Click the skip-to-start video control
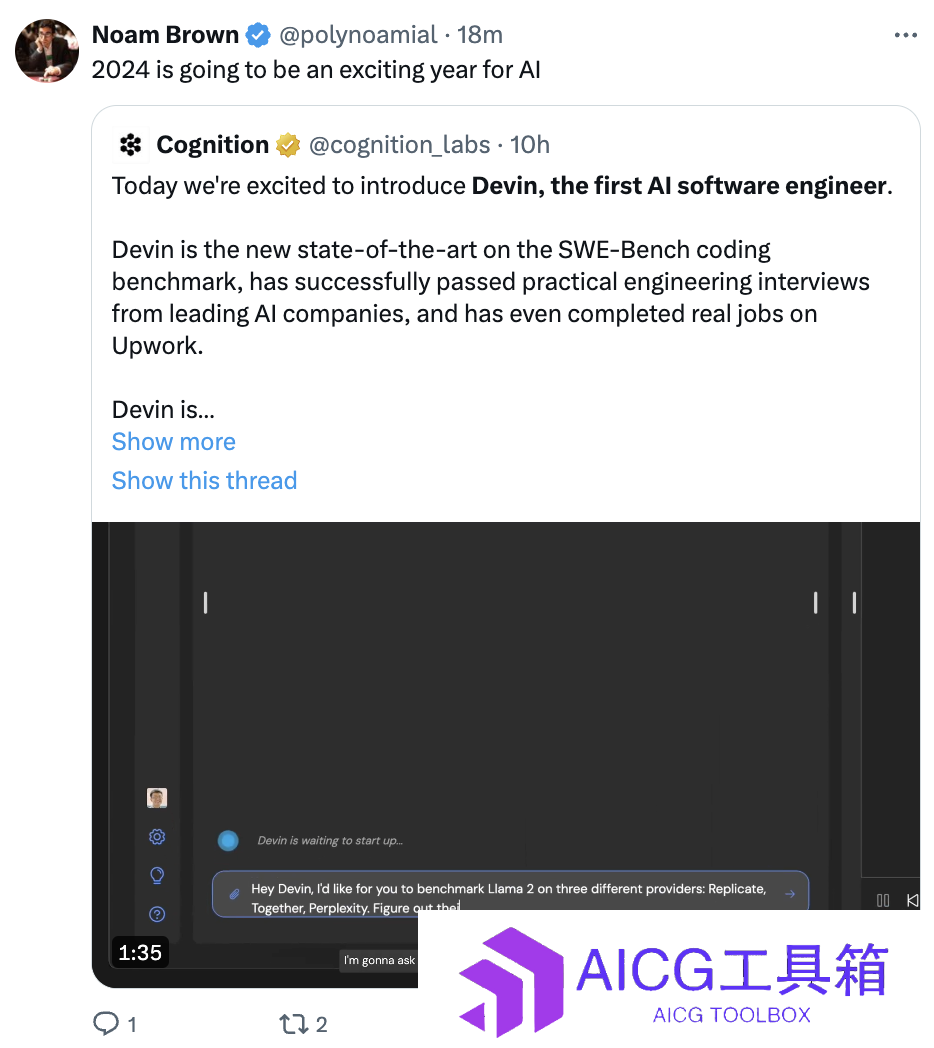934x1048 pixels. click(913, 900)
